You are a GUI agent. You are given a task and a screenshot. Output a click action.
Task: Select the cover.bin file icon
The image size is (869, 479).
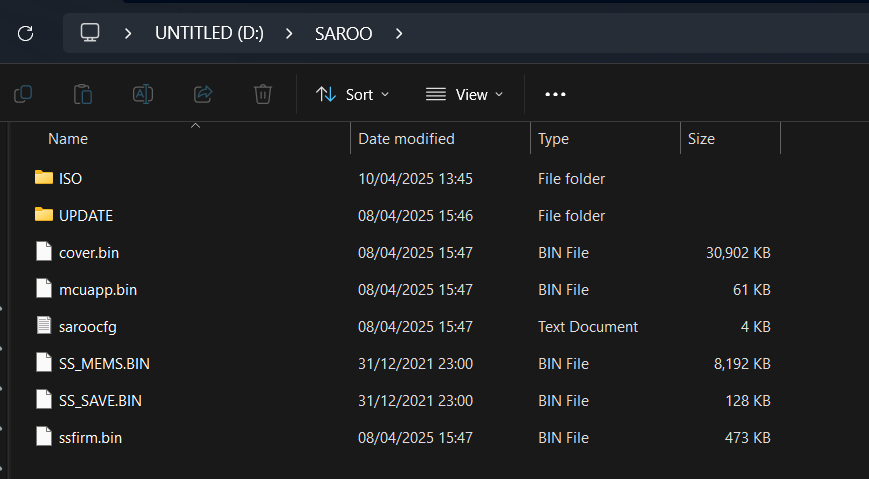coord(43,253)
